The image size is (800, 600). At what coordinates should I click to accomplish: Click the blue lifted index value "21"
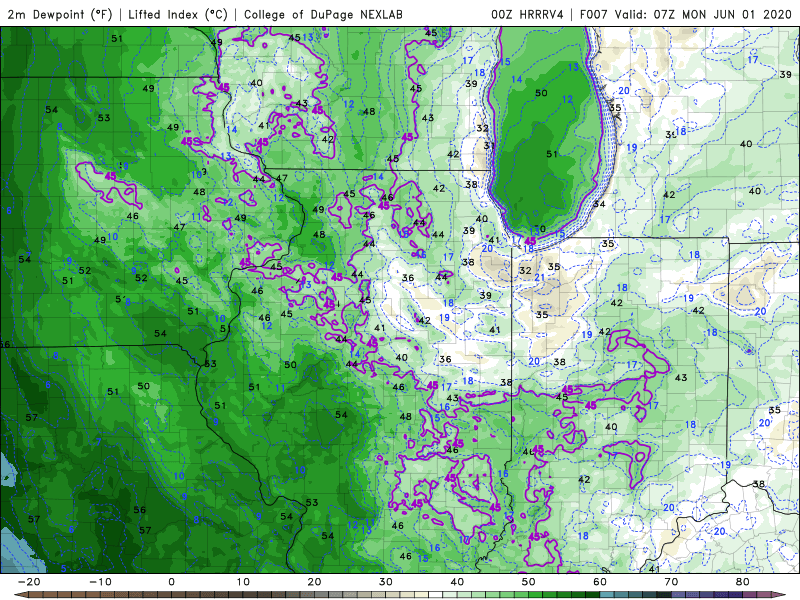click(x=540, y=278)
